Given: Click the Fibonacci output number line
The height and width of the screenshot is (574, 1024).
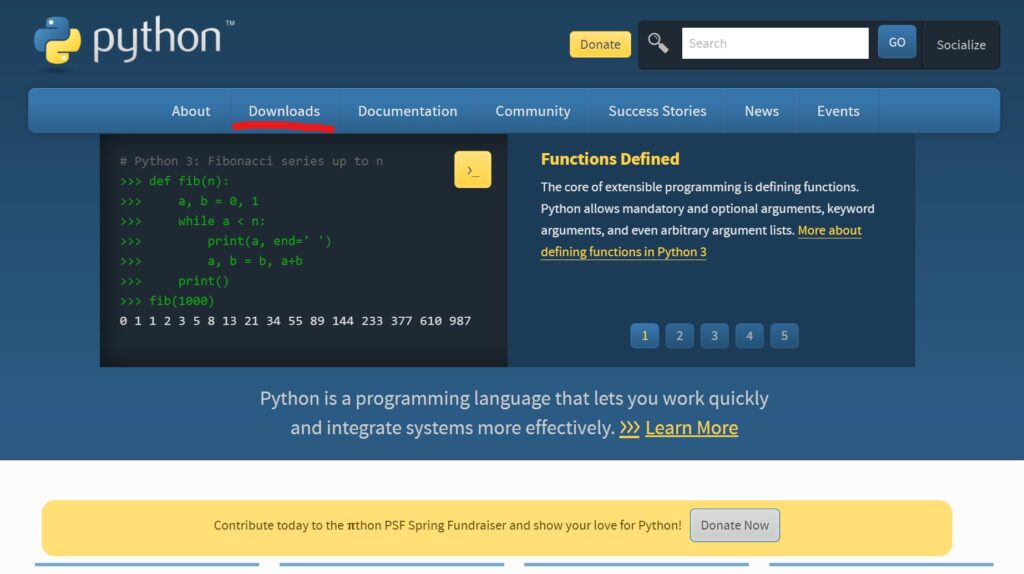Looking at the screenshot, I should coord(295,321).
